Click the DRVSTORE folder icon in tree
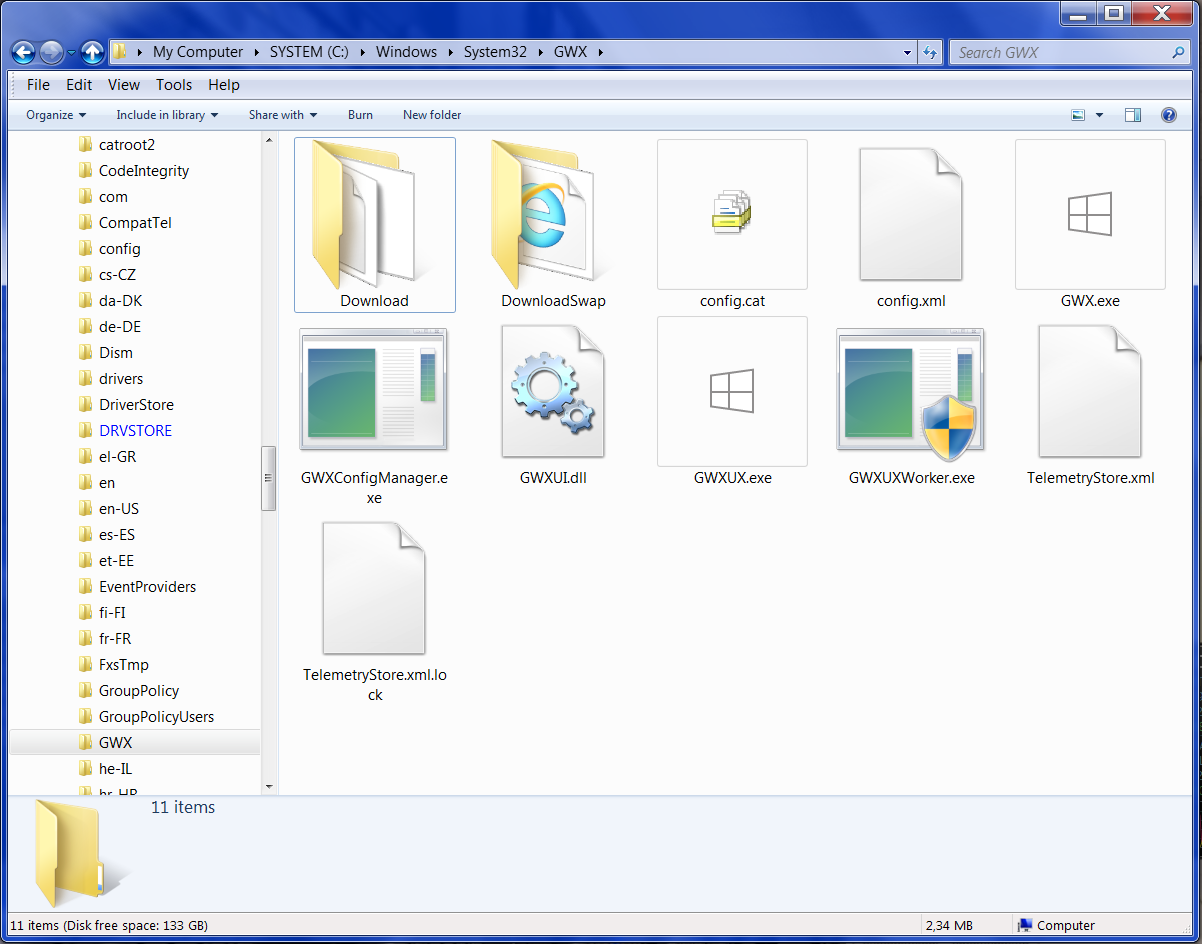This screenshot has width=1202, height=944. tap(86, 431)
